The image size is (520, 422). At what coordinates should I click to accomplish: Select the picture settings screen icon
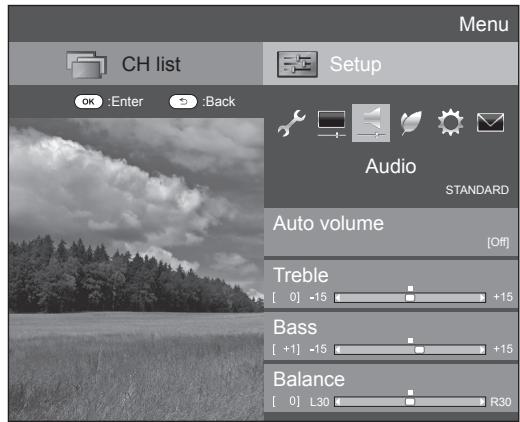tap(331, 124)
